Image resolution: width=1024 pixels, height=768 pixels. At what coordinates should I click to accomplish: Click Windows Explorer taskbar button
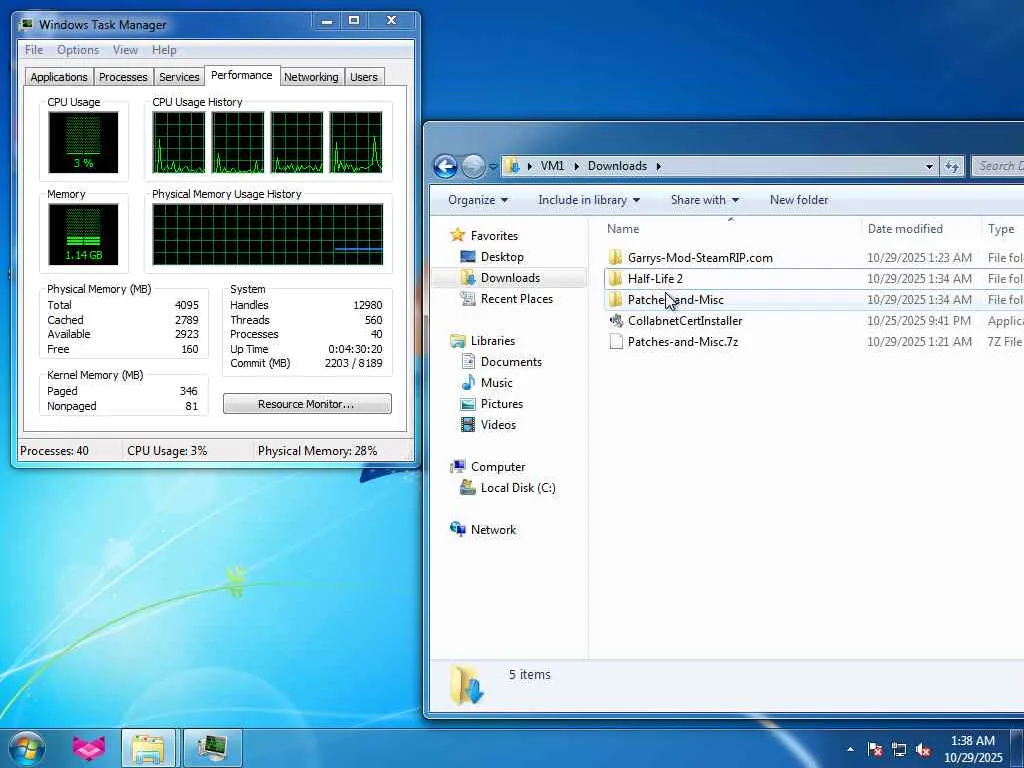click(x=148, y=748)
